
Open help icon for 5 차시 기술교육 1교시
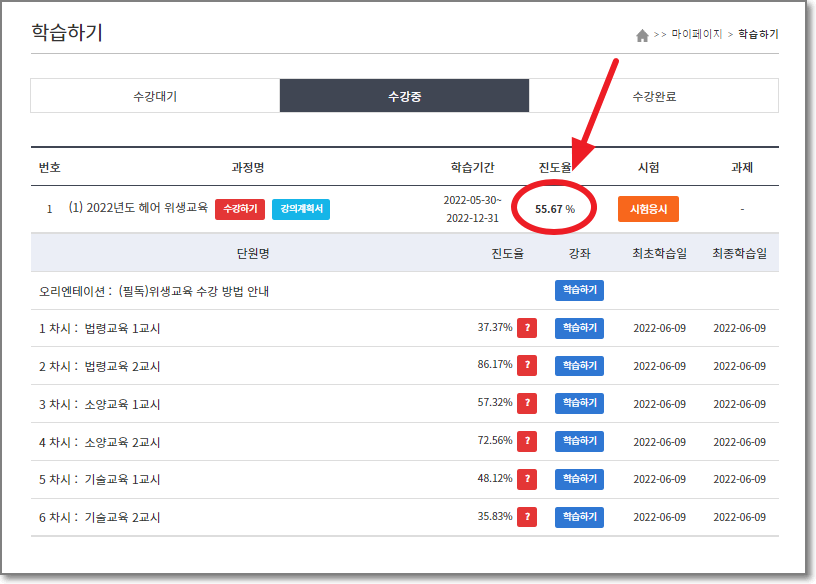pyautogui.click(x=527, y=479)
